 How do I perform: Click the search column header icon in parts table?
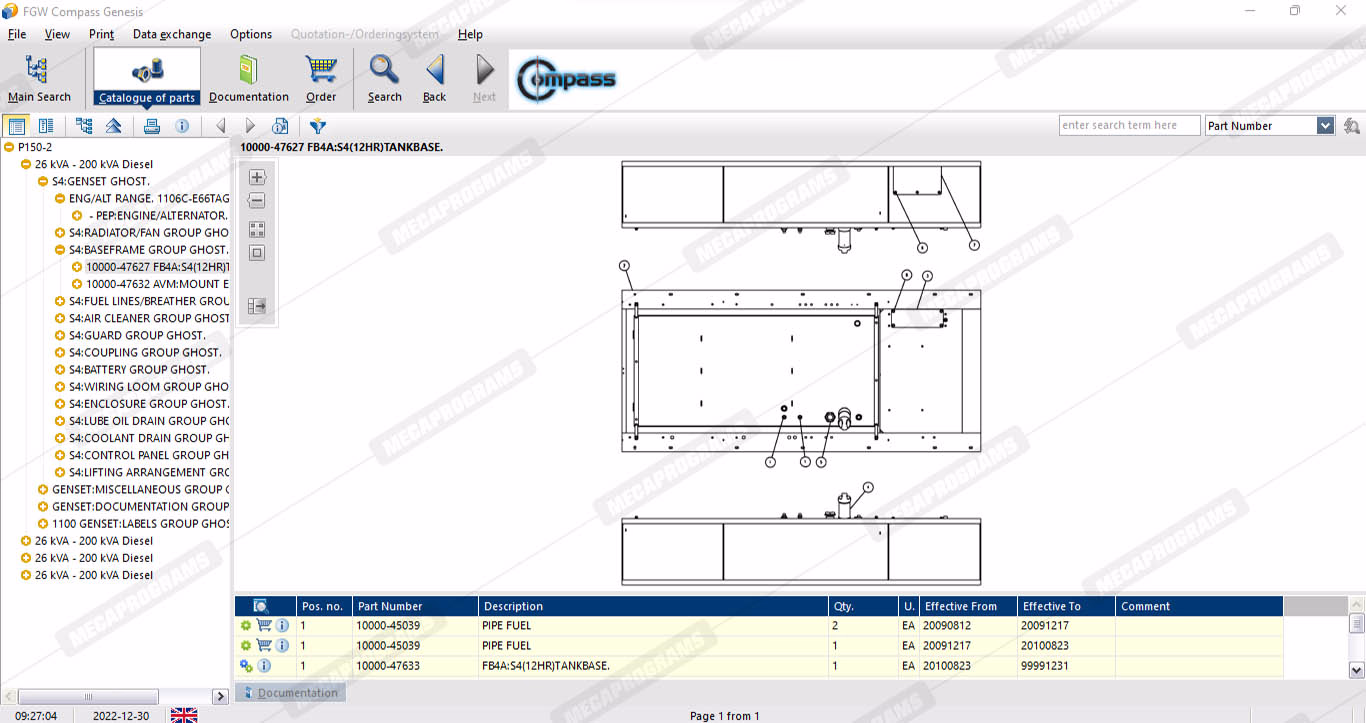pos(261,606)
